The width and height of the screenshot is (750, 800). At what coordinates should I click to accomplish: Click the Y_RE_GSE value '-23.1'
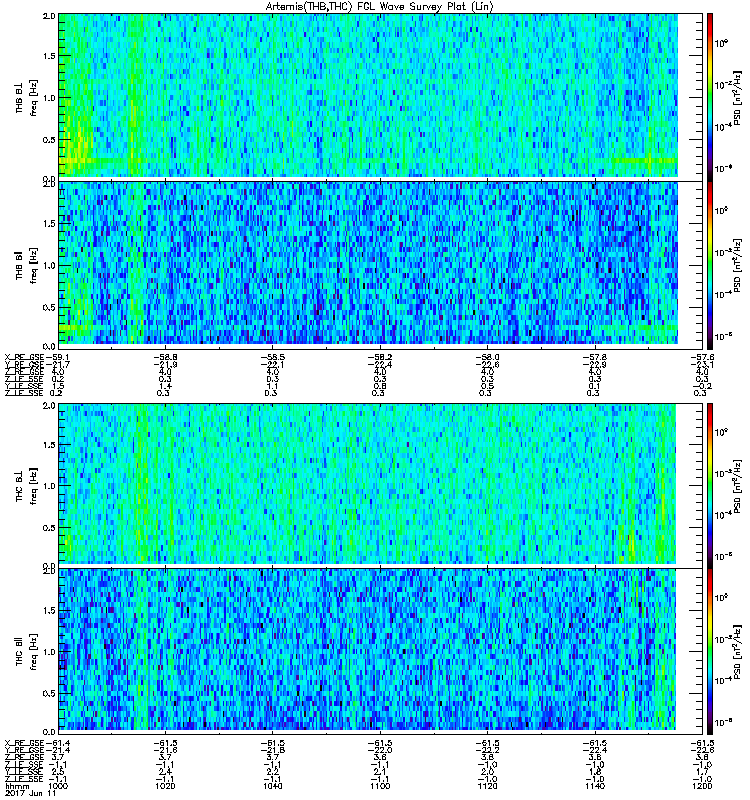pos(702,364)
